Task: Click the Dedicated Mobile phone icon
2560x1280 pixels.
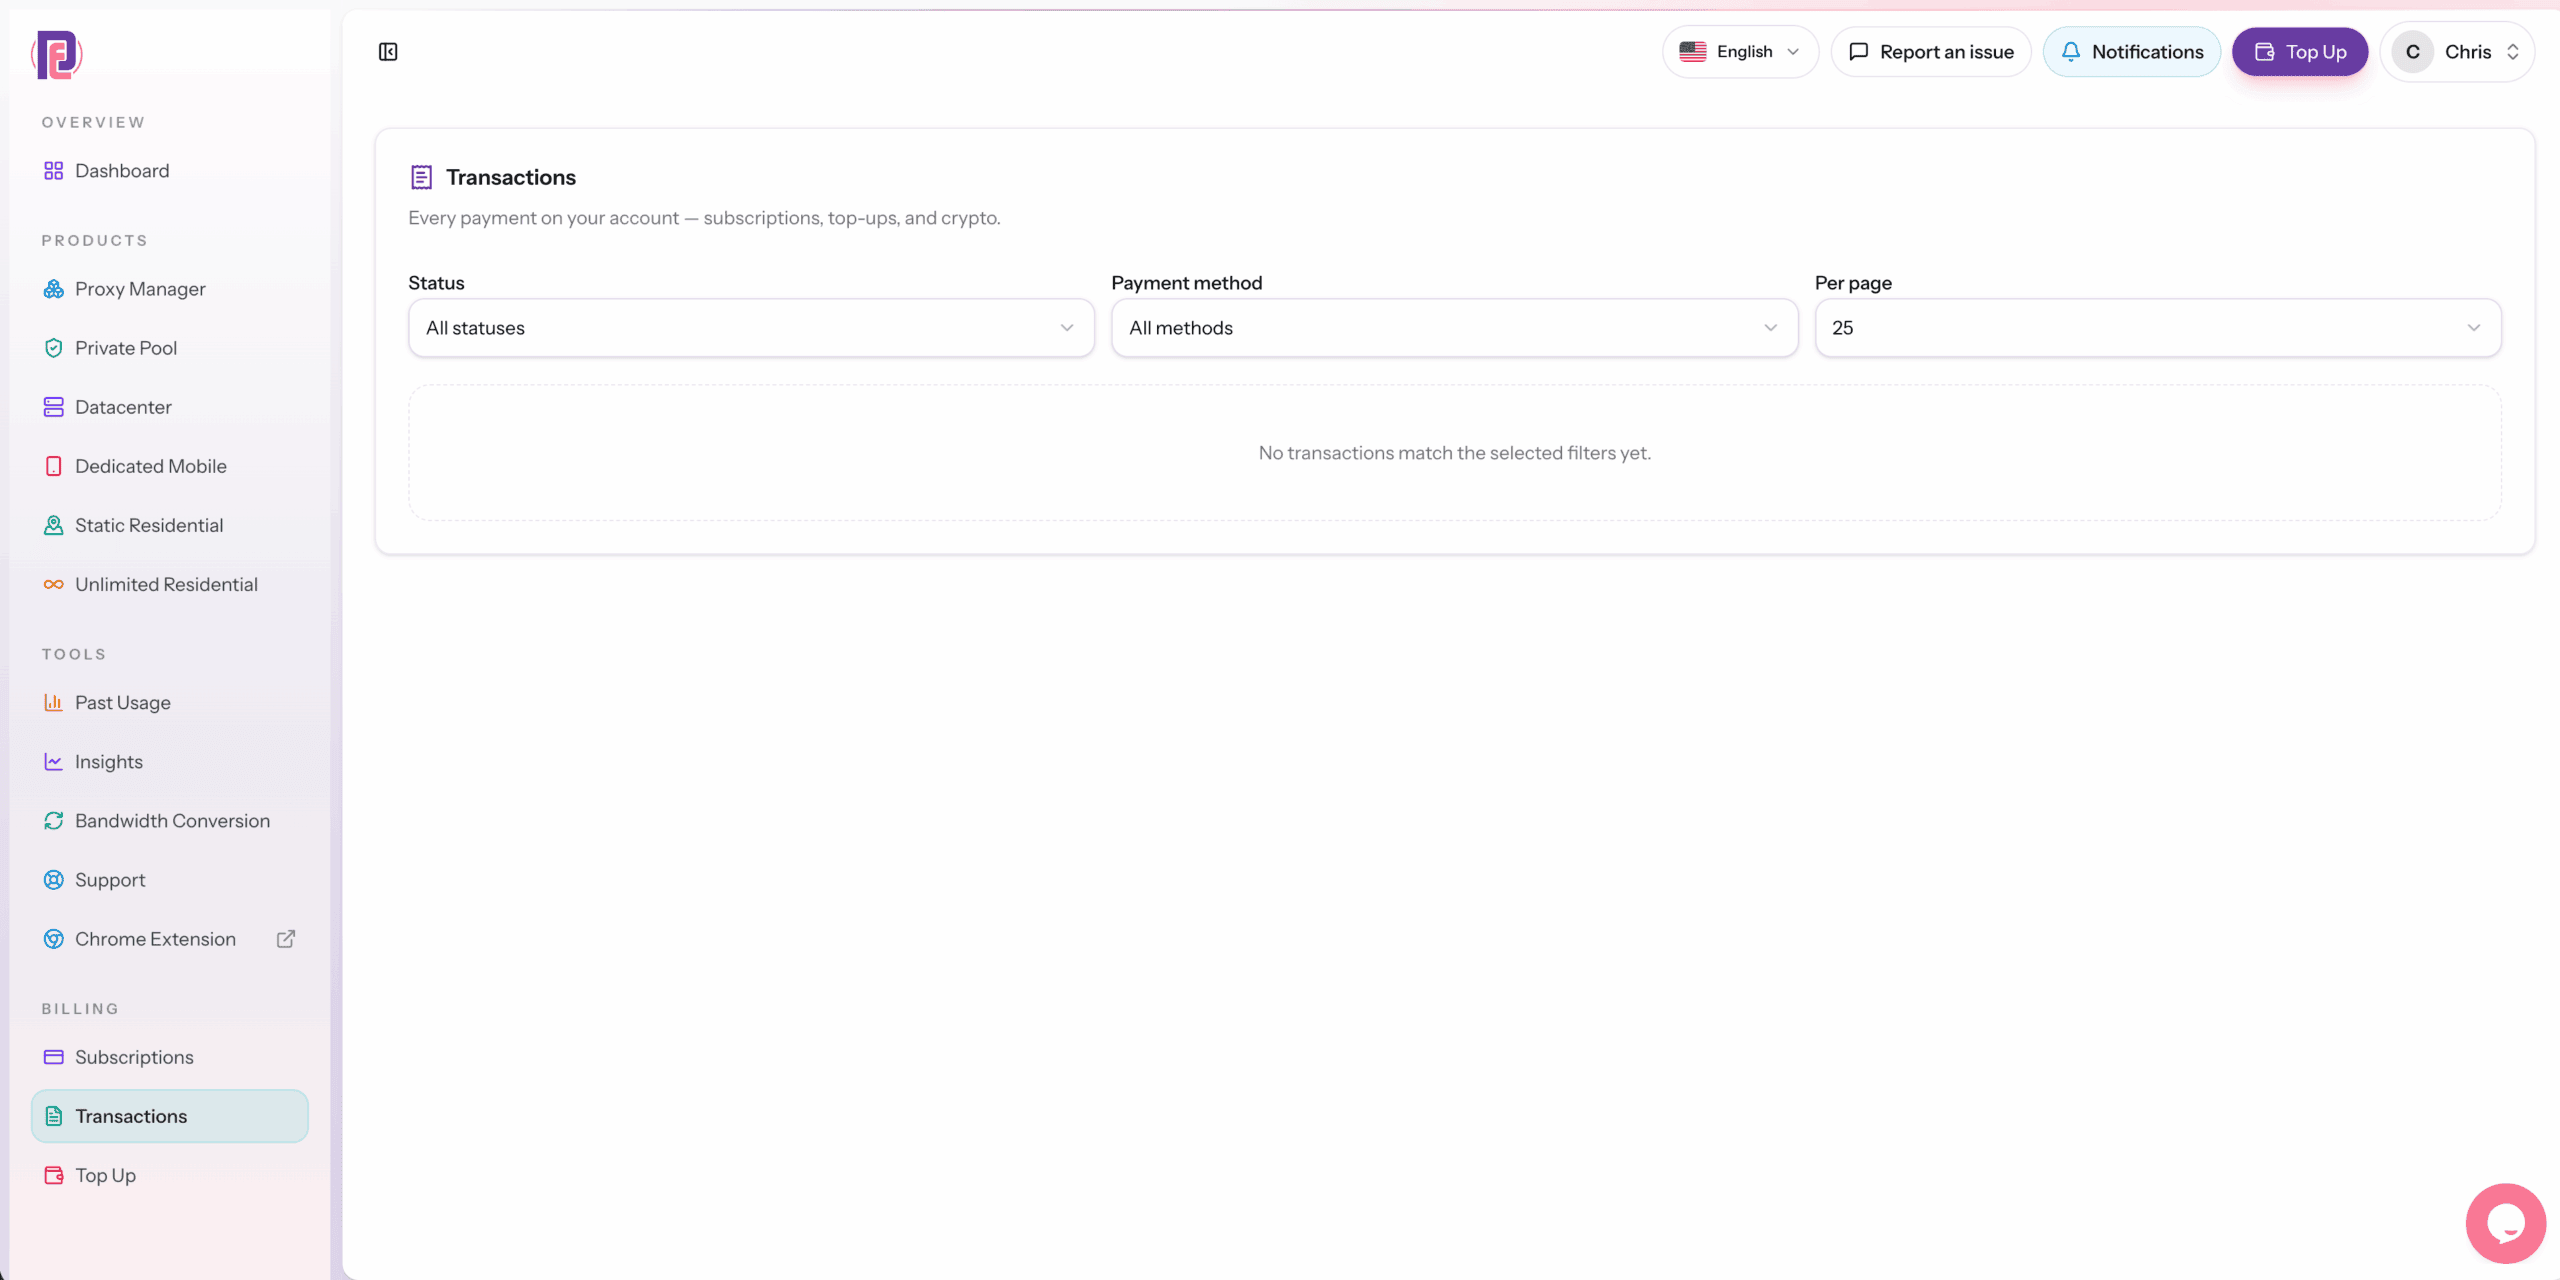Action: 54,466
